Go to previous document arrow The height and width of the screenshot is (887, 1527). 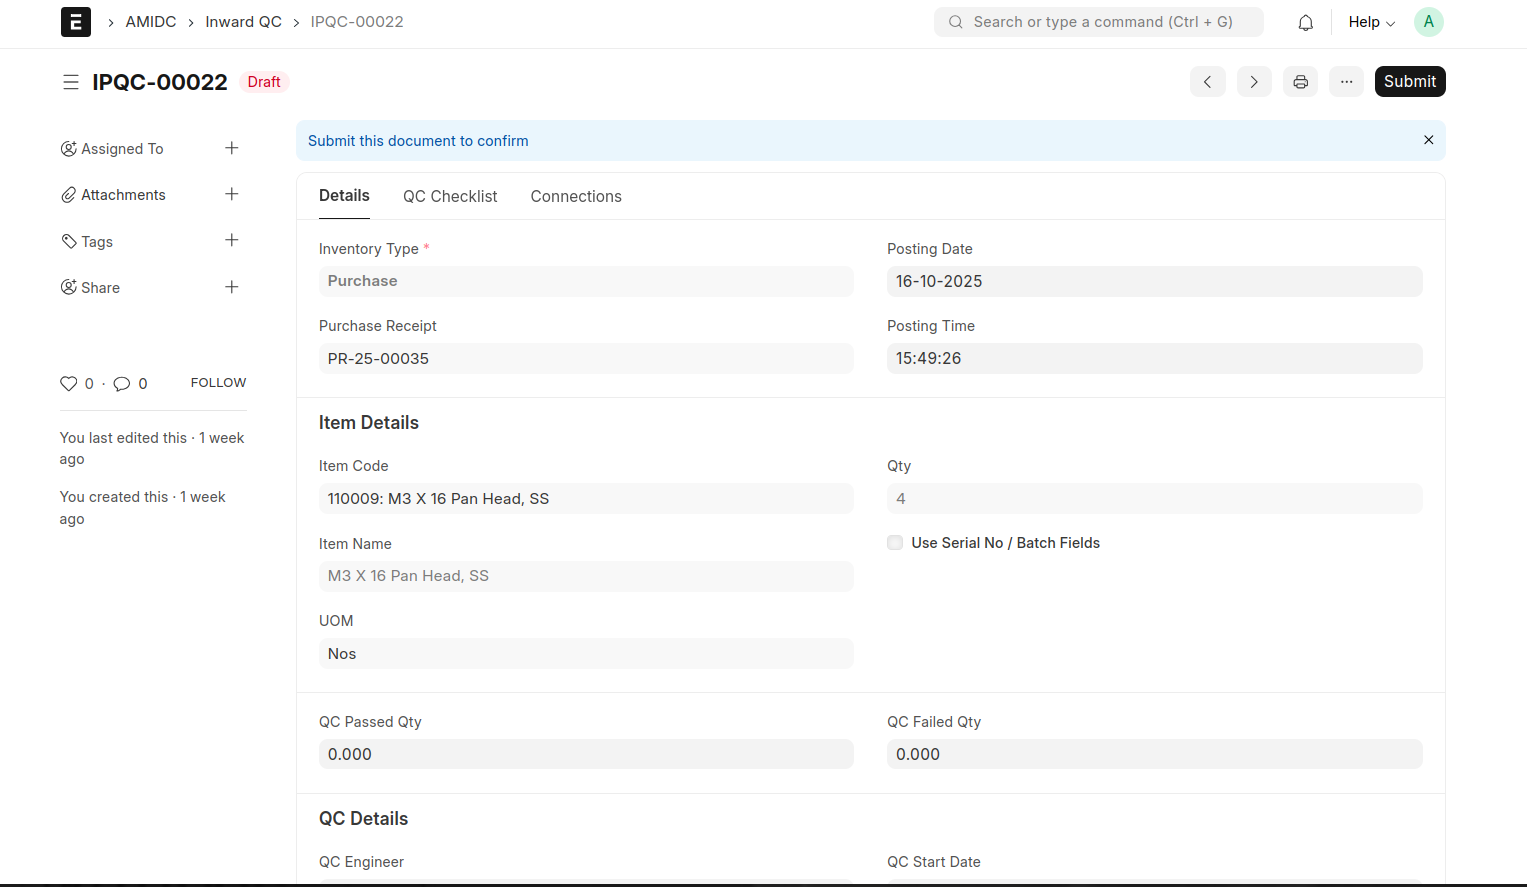(1207, 82)
